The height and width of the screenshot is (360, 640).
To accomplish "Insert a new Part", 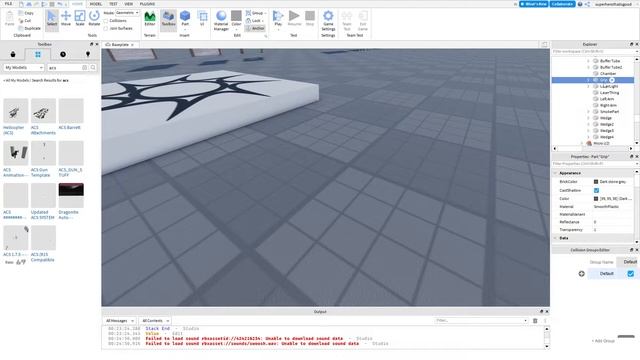I will pos(185,20).
